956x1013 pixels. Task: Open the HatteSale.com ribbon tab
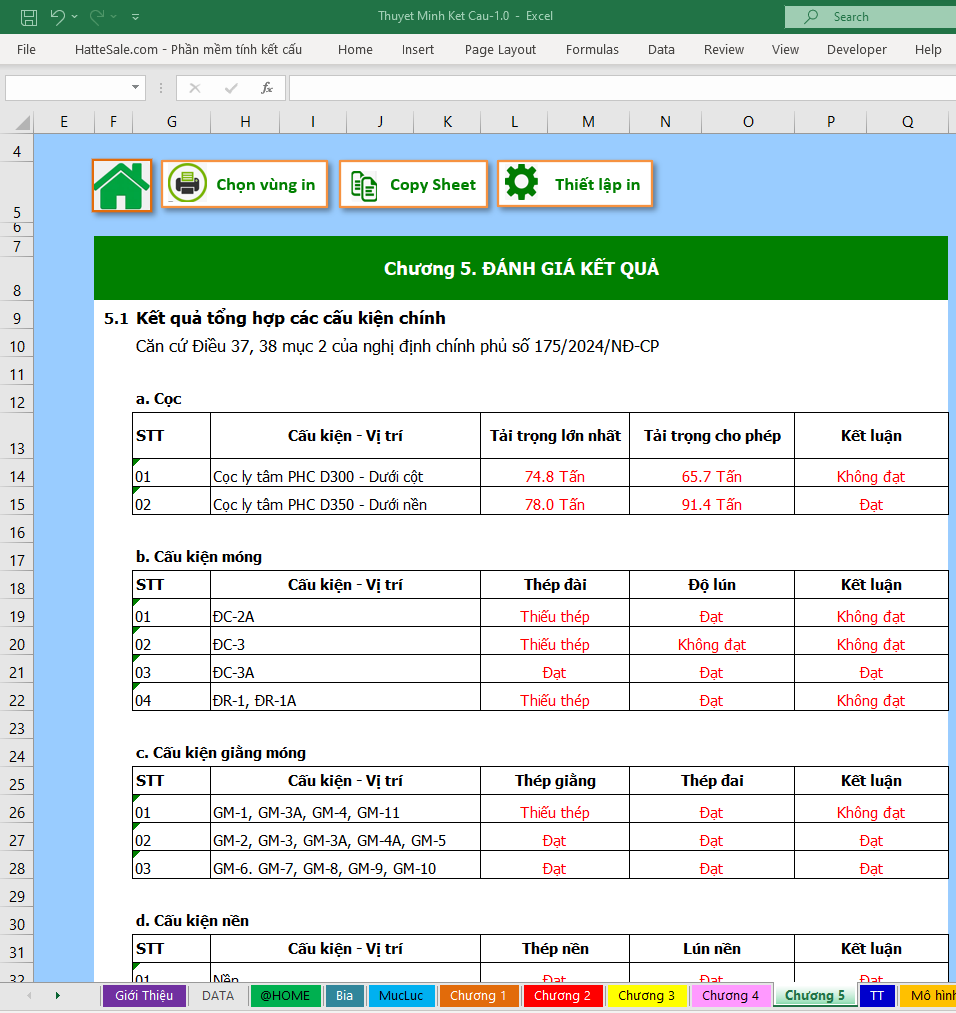pyautogui.click(x=188, y=50)
